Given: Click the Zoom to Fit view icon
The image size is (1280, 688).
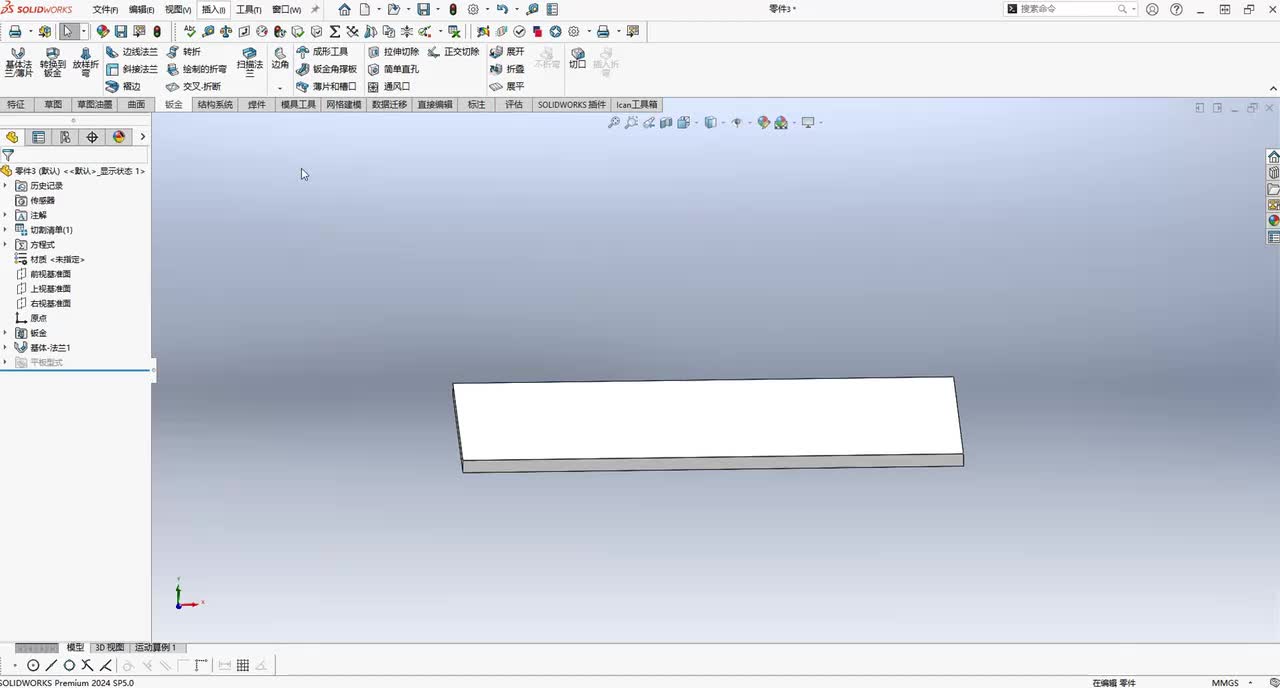Looking at the screenshot, I should tap(614, 123).
